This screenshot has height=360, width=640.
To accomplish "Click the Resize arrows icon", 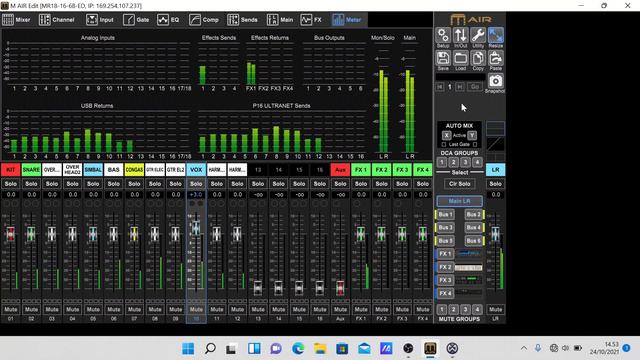I will [x=496, y=36].
